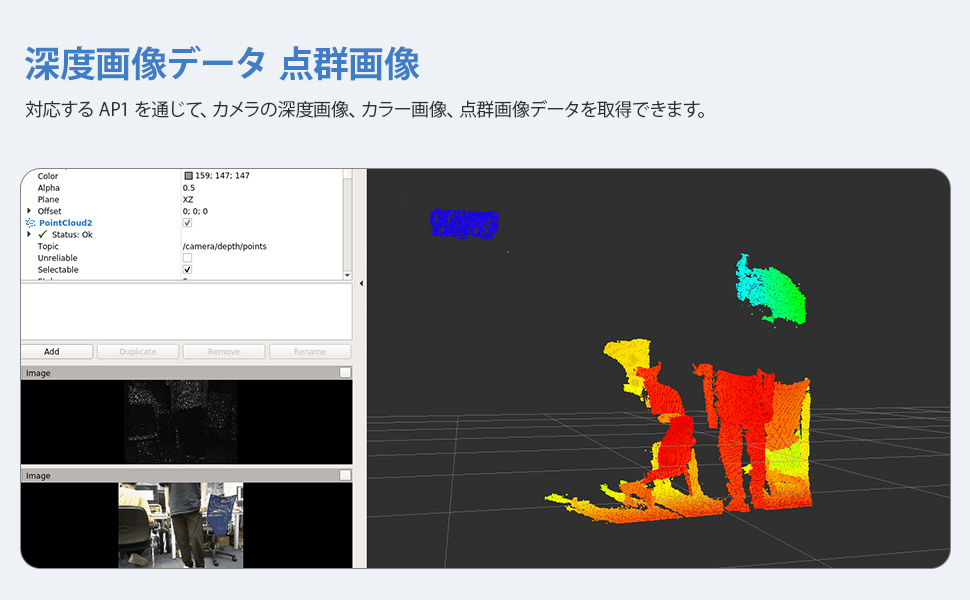Select the Plane value XZ
Viewport: 970px width, 600px height.
pos(188,199)
